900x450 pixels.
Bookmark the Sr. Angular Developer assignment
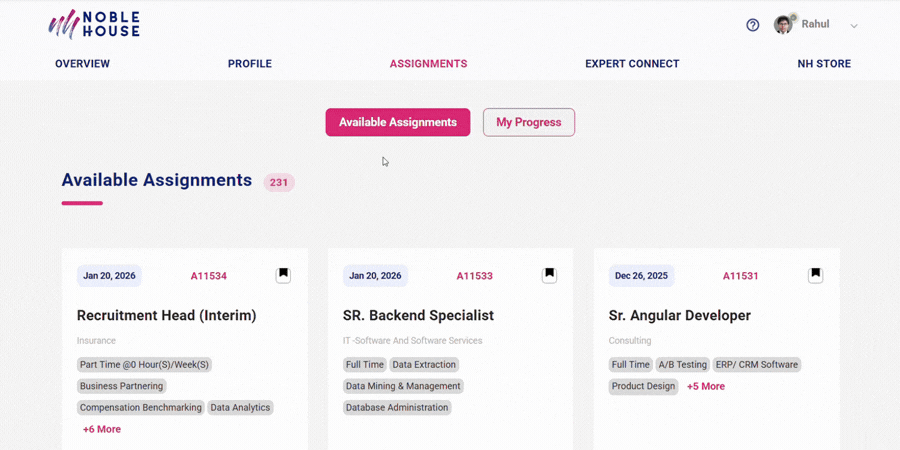815,275
